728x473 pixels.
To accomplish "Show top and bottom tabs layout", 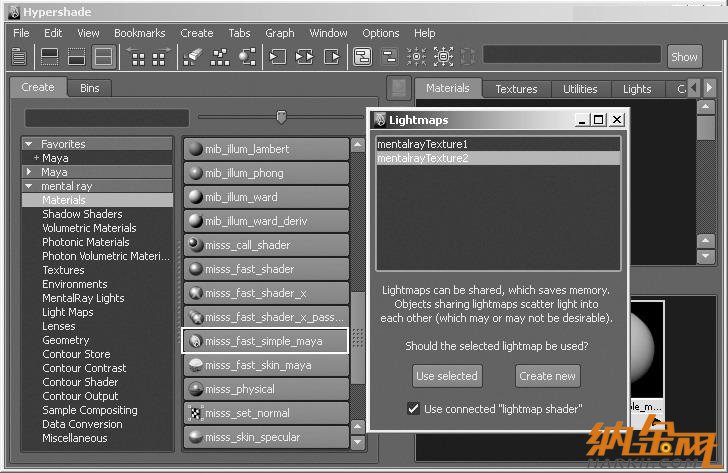I will (x=103, y=57).
